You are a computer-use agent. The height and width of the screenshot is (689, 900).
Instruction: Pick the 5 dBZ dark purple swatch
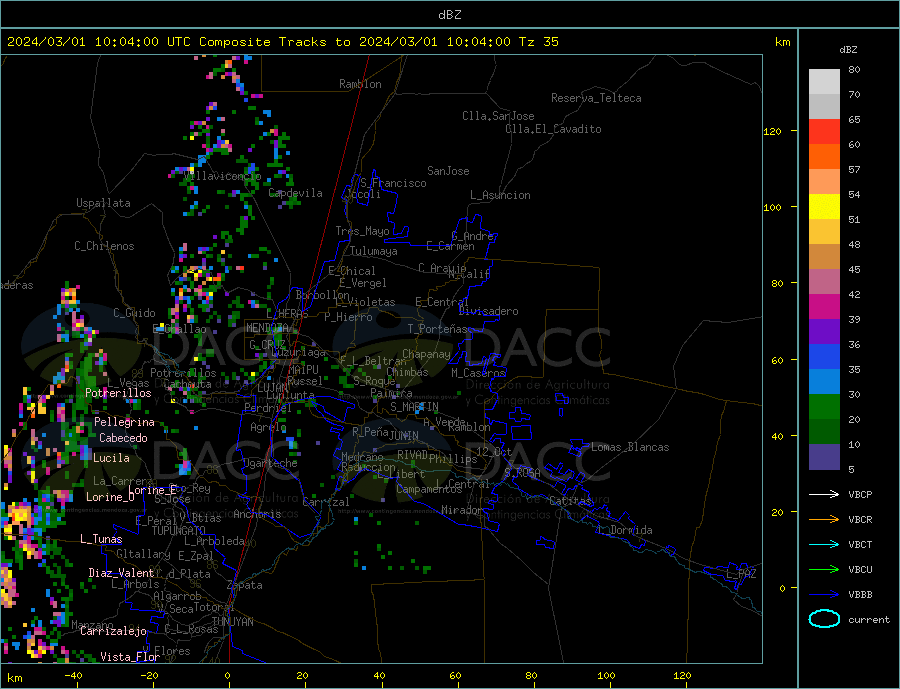click(x=824, y=457)
